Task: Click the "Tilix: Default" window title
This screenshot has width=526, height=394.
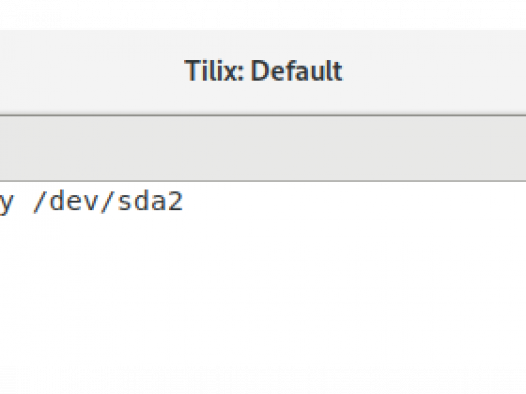Action: point(263,70)
